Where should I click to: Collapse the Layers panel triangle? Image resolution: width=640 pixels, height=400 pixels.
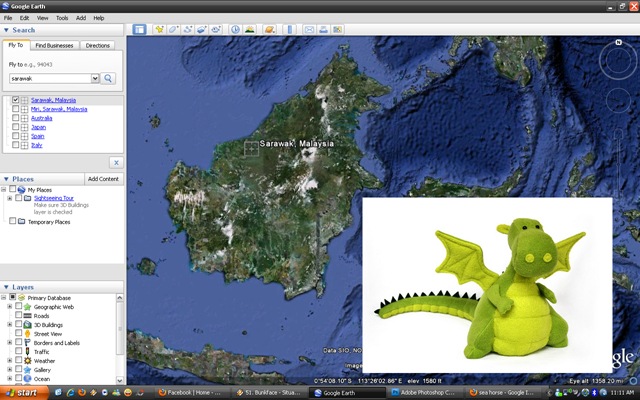click(6, 287)
